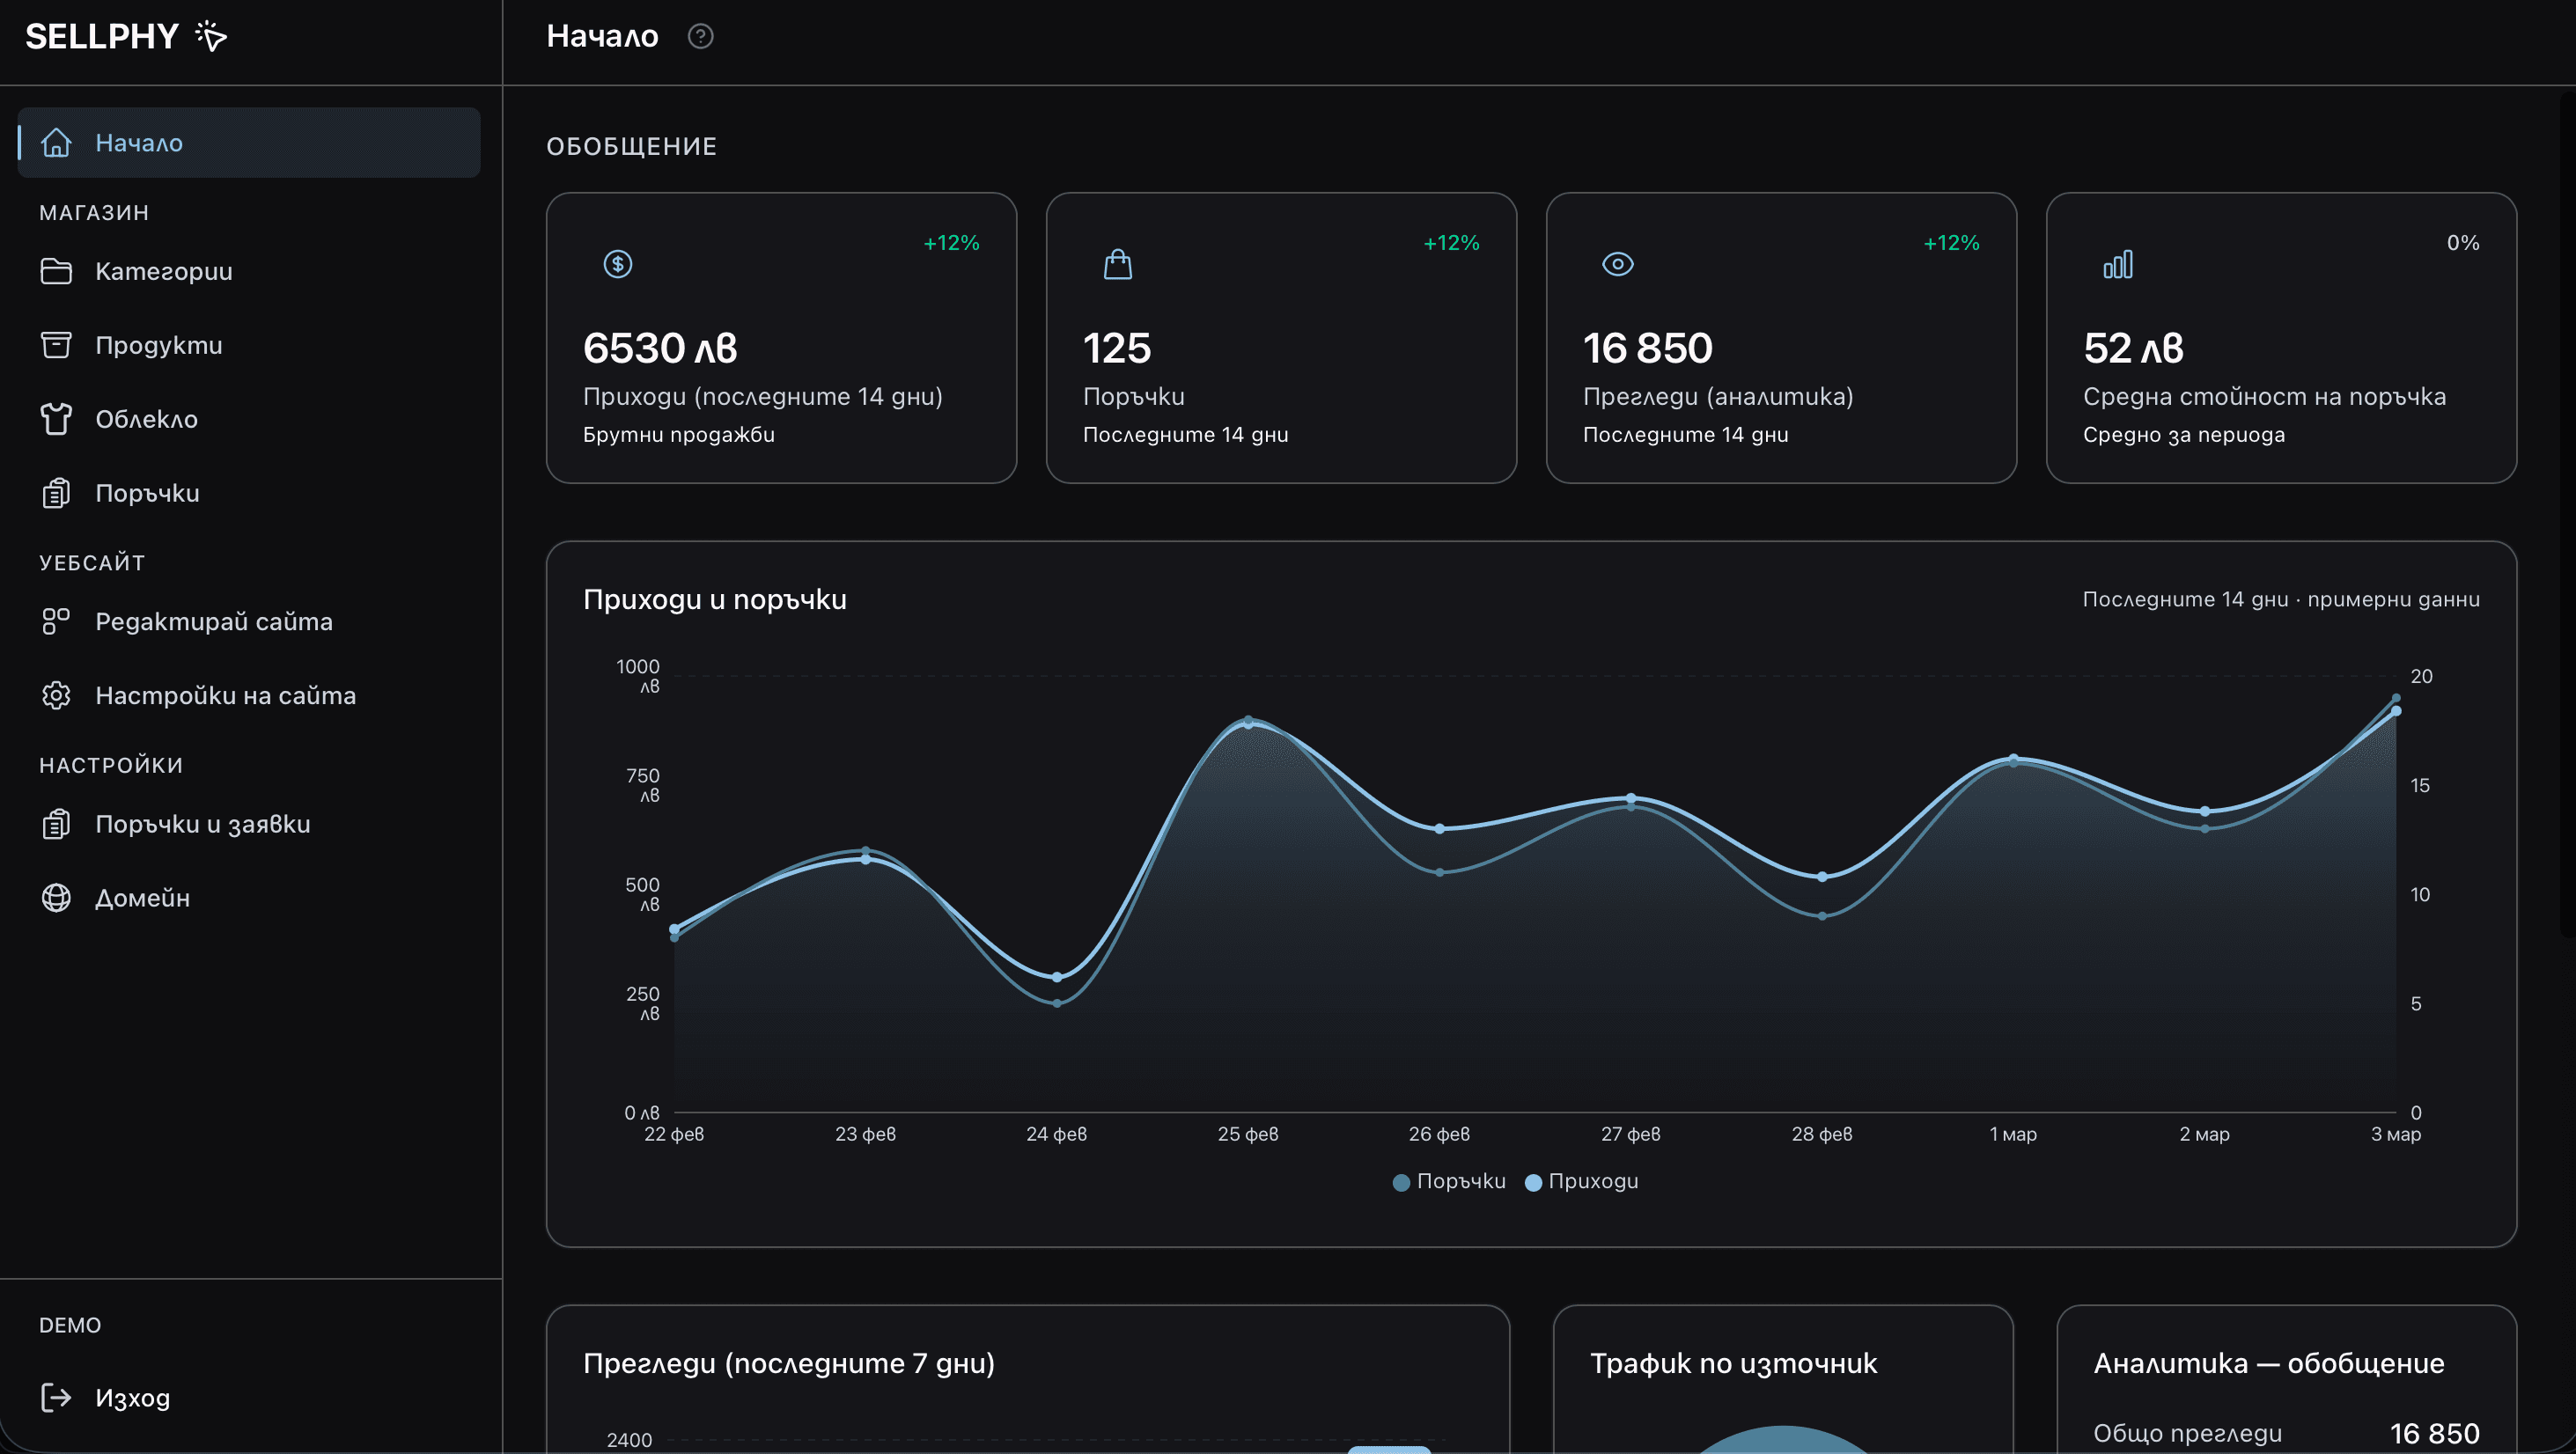Click the folder icon for Категории
Image resolution: width=2576 pixels, height=1454 pixels.
click(56, 271)
